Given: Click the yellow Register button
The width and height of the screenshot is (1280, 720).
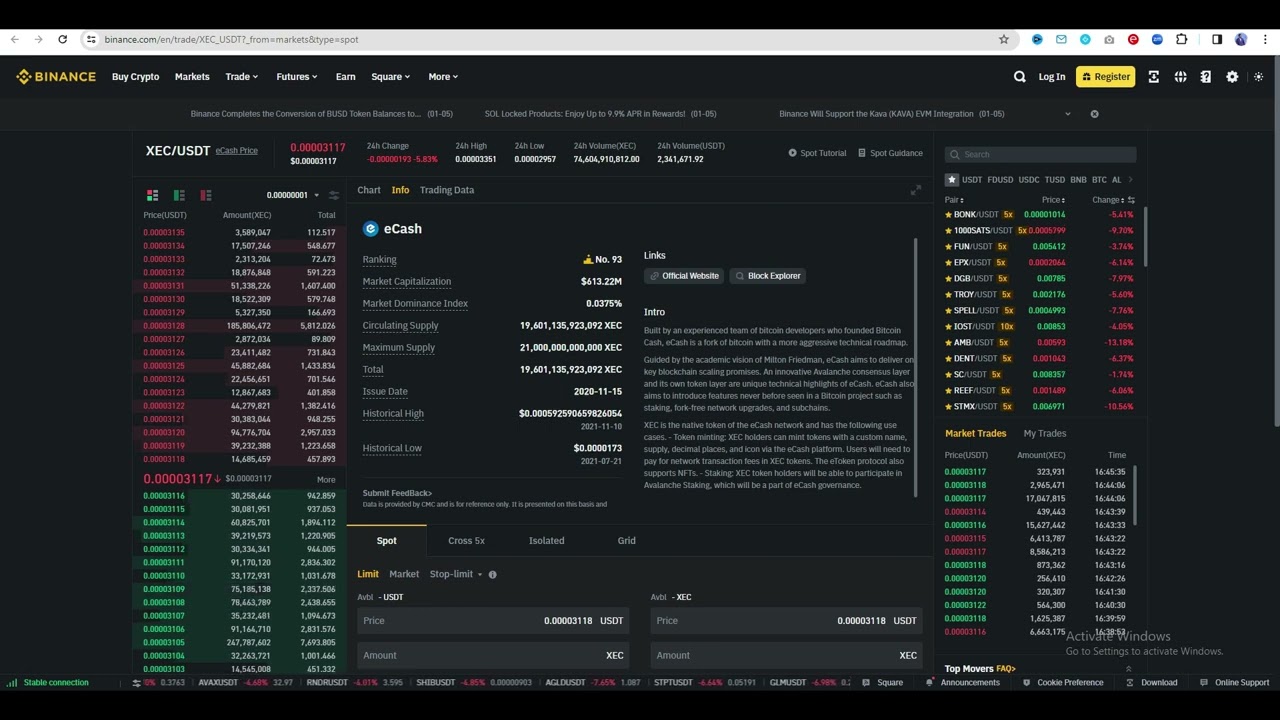Looking at the screenshot, I should [1105, 77].
